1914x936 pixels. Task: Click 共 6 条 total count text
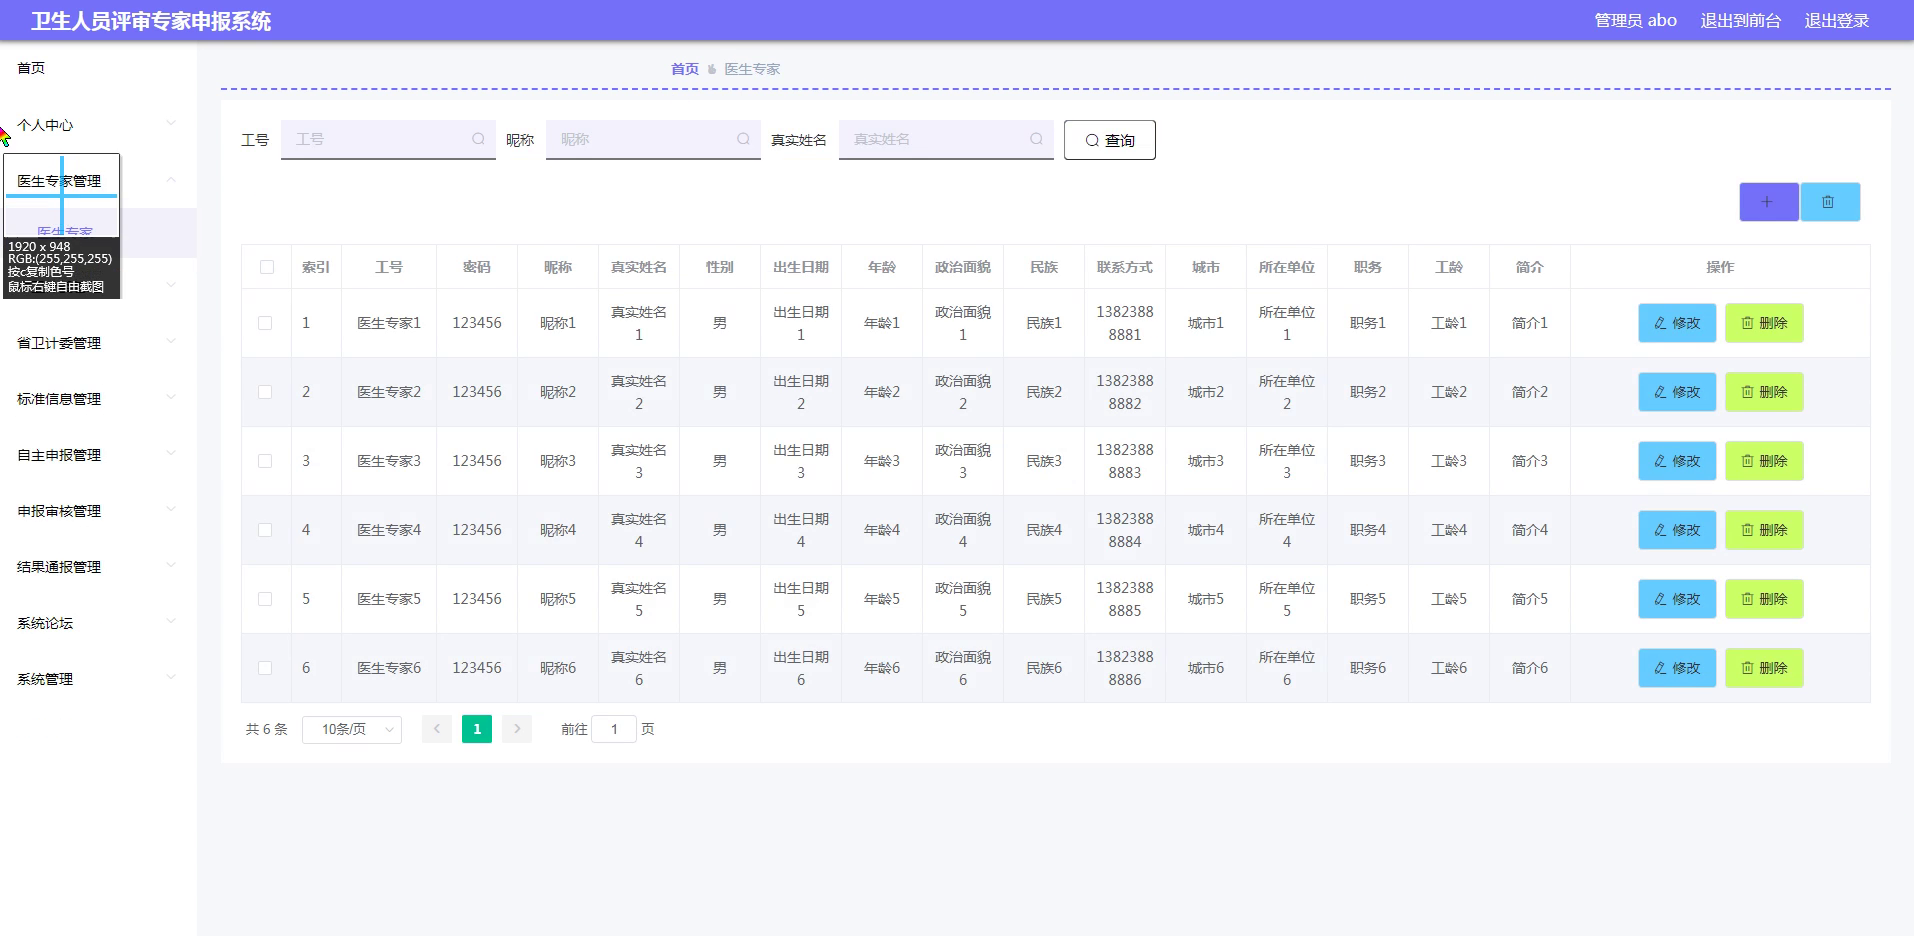(x=267, y=730)
